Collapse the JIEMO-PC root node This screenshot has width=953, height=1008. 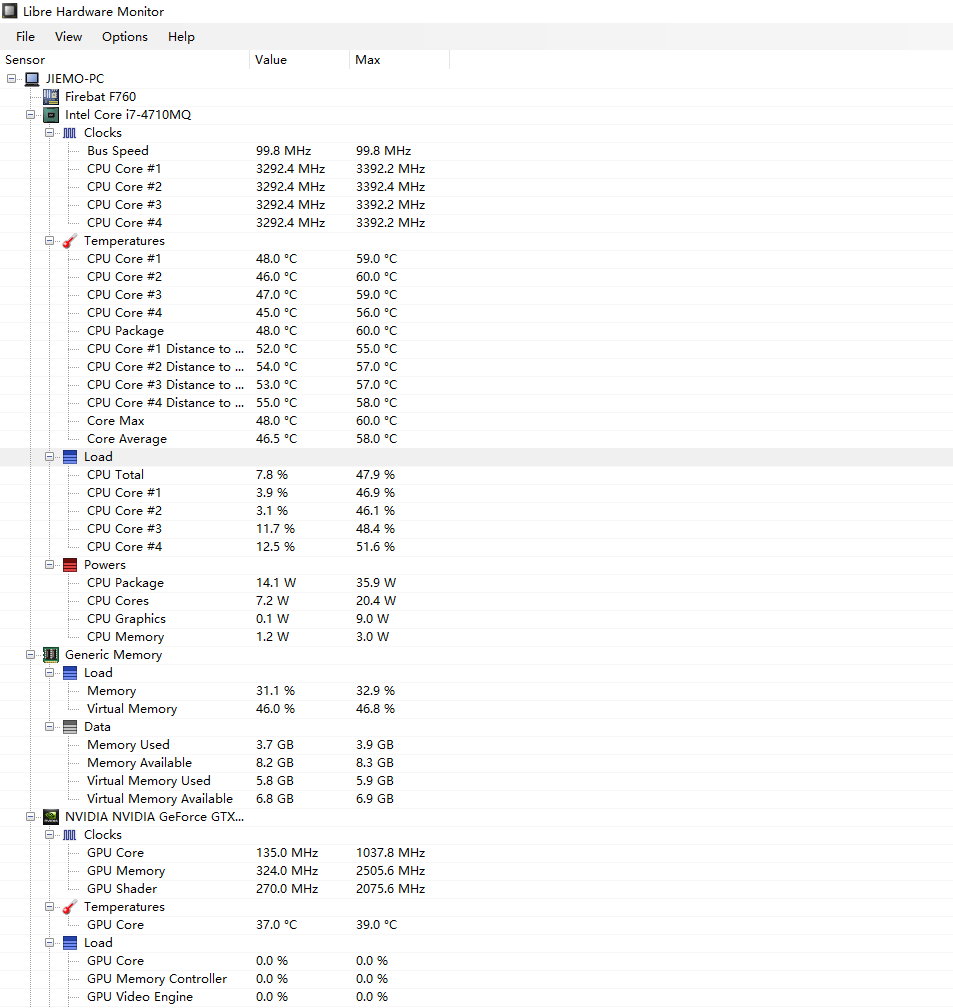[11, 78]
